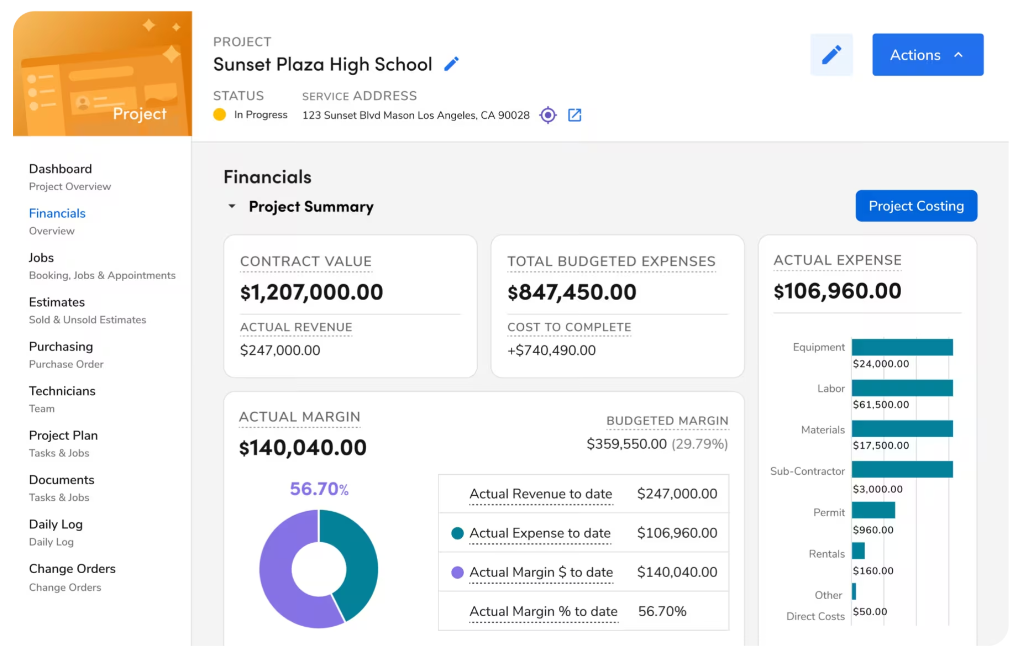This screenshot has height=656, width=1020.
Task: Click the Actual Revenue to date row label
Action: click(x=541, y=494)
